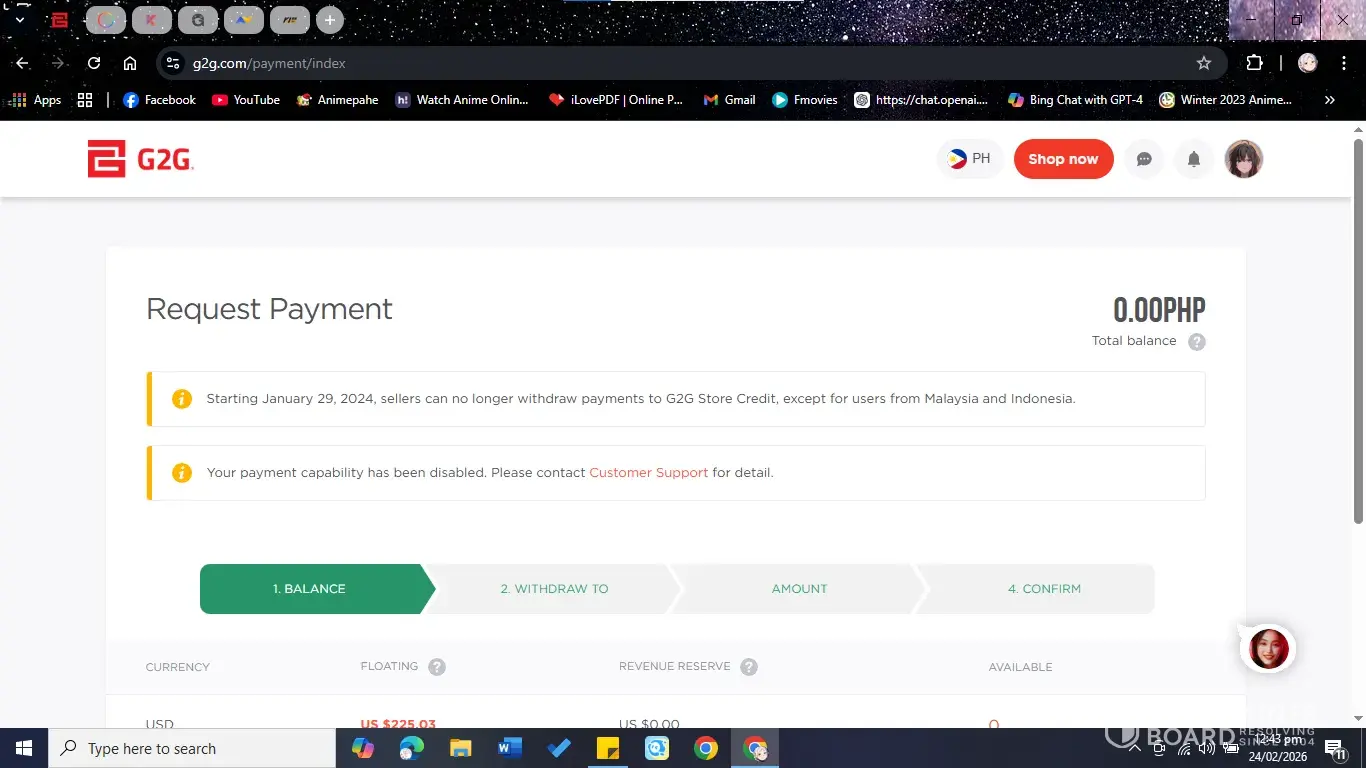The height and width of the screenshot is (768, 1366).
Task: Open the iLovePDF bookmark
Action: click(x=616, y=100)
